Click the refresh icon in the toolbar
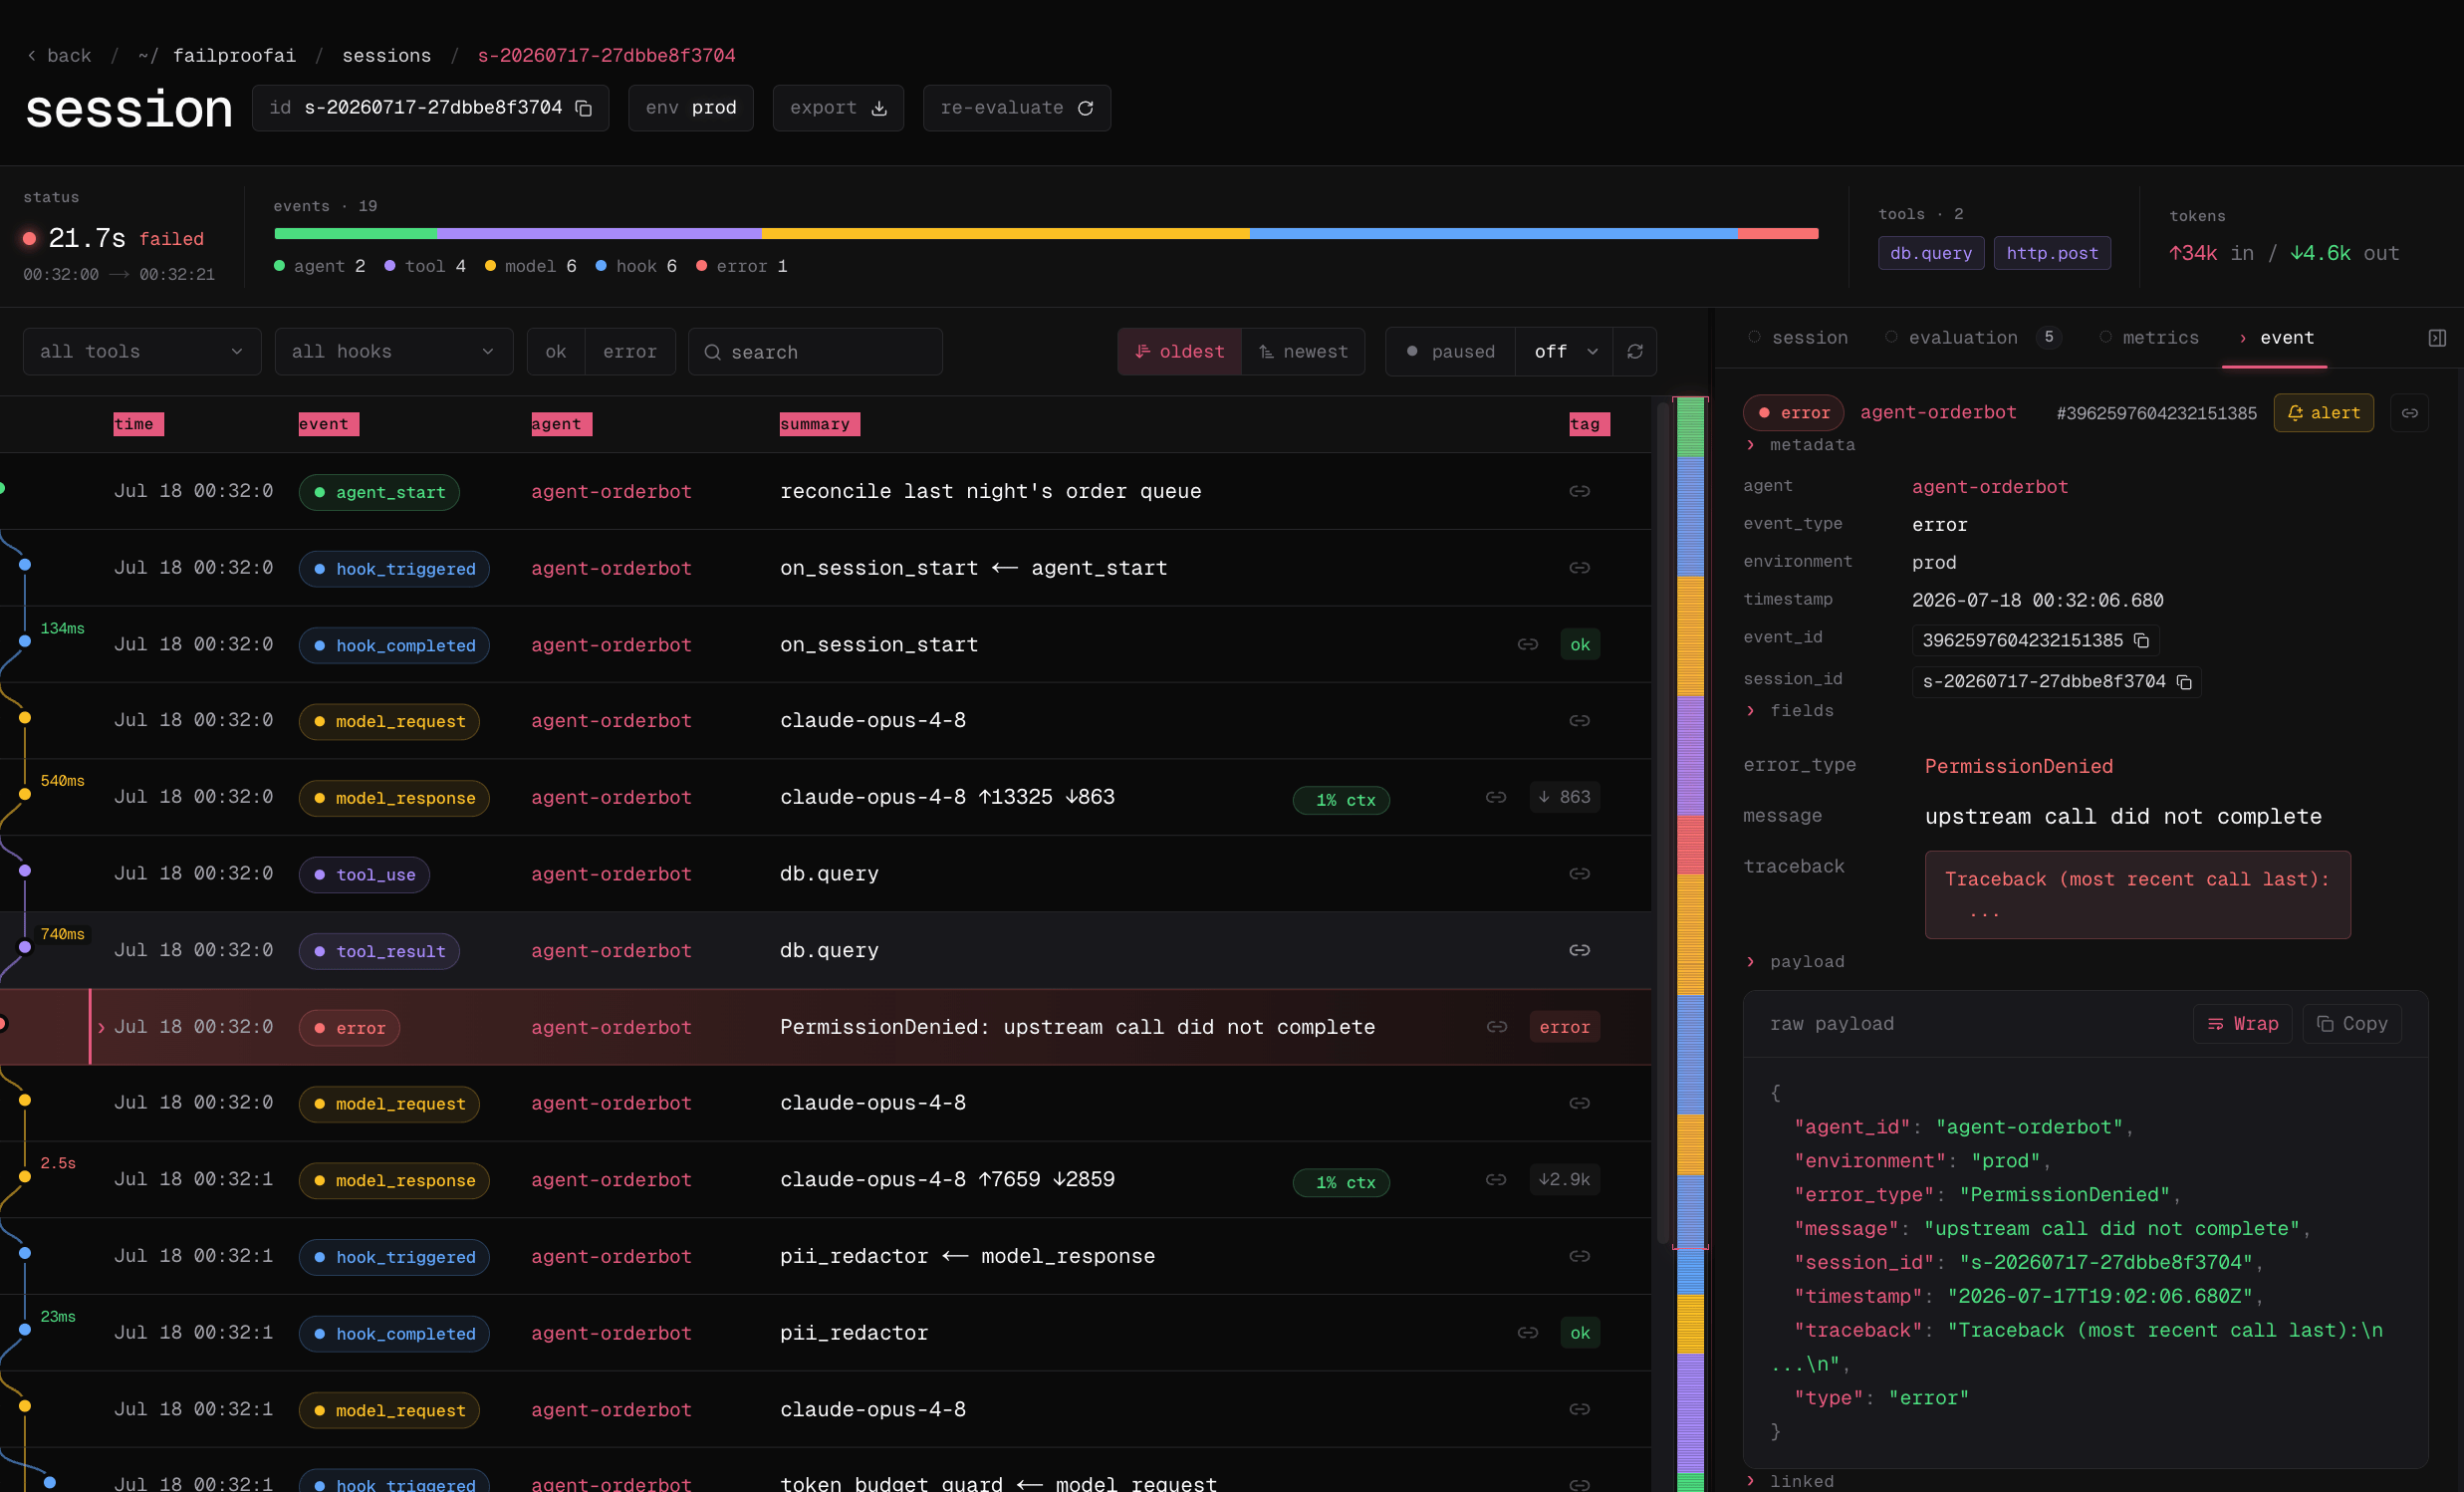Viewport: 2464px width, 1492px height. pyautogui.click(x=1635, y=352)
